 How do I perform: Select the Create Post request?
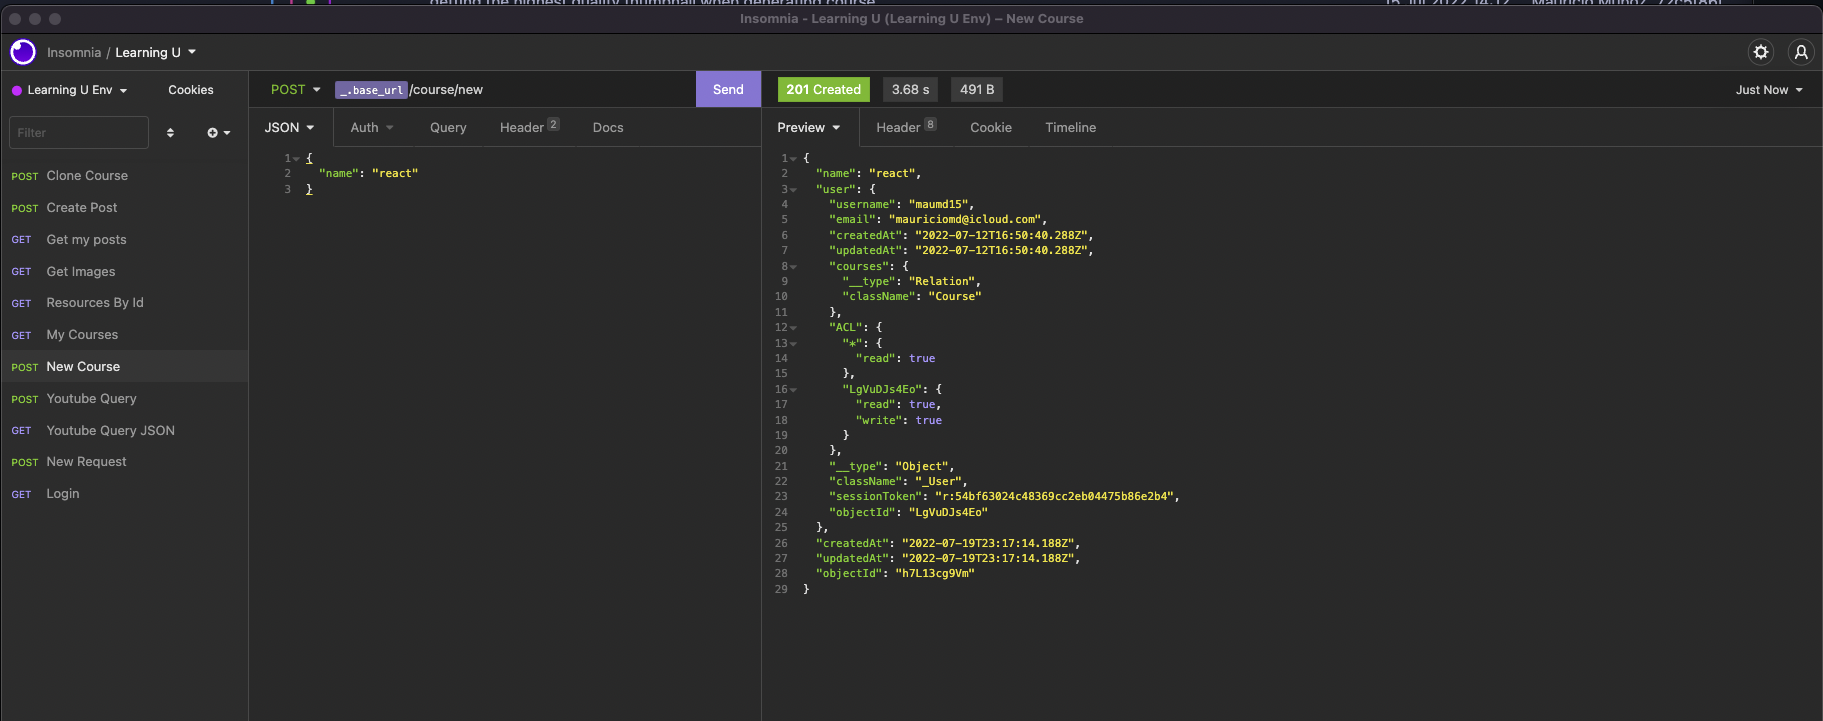click(x=124, y=207)
